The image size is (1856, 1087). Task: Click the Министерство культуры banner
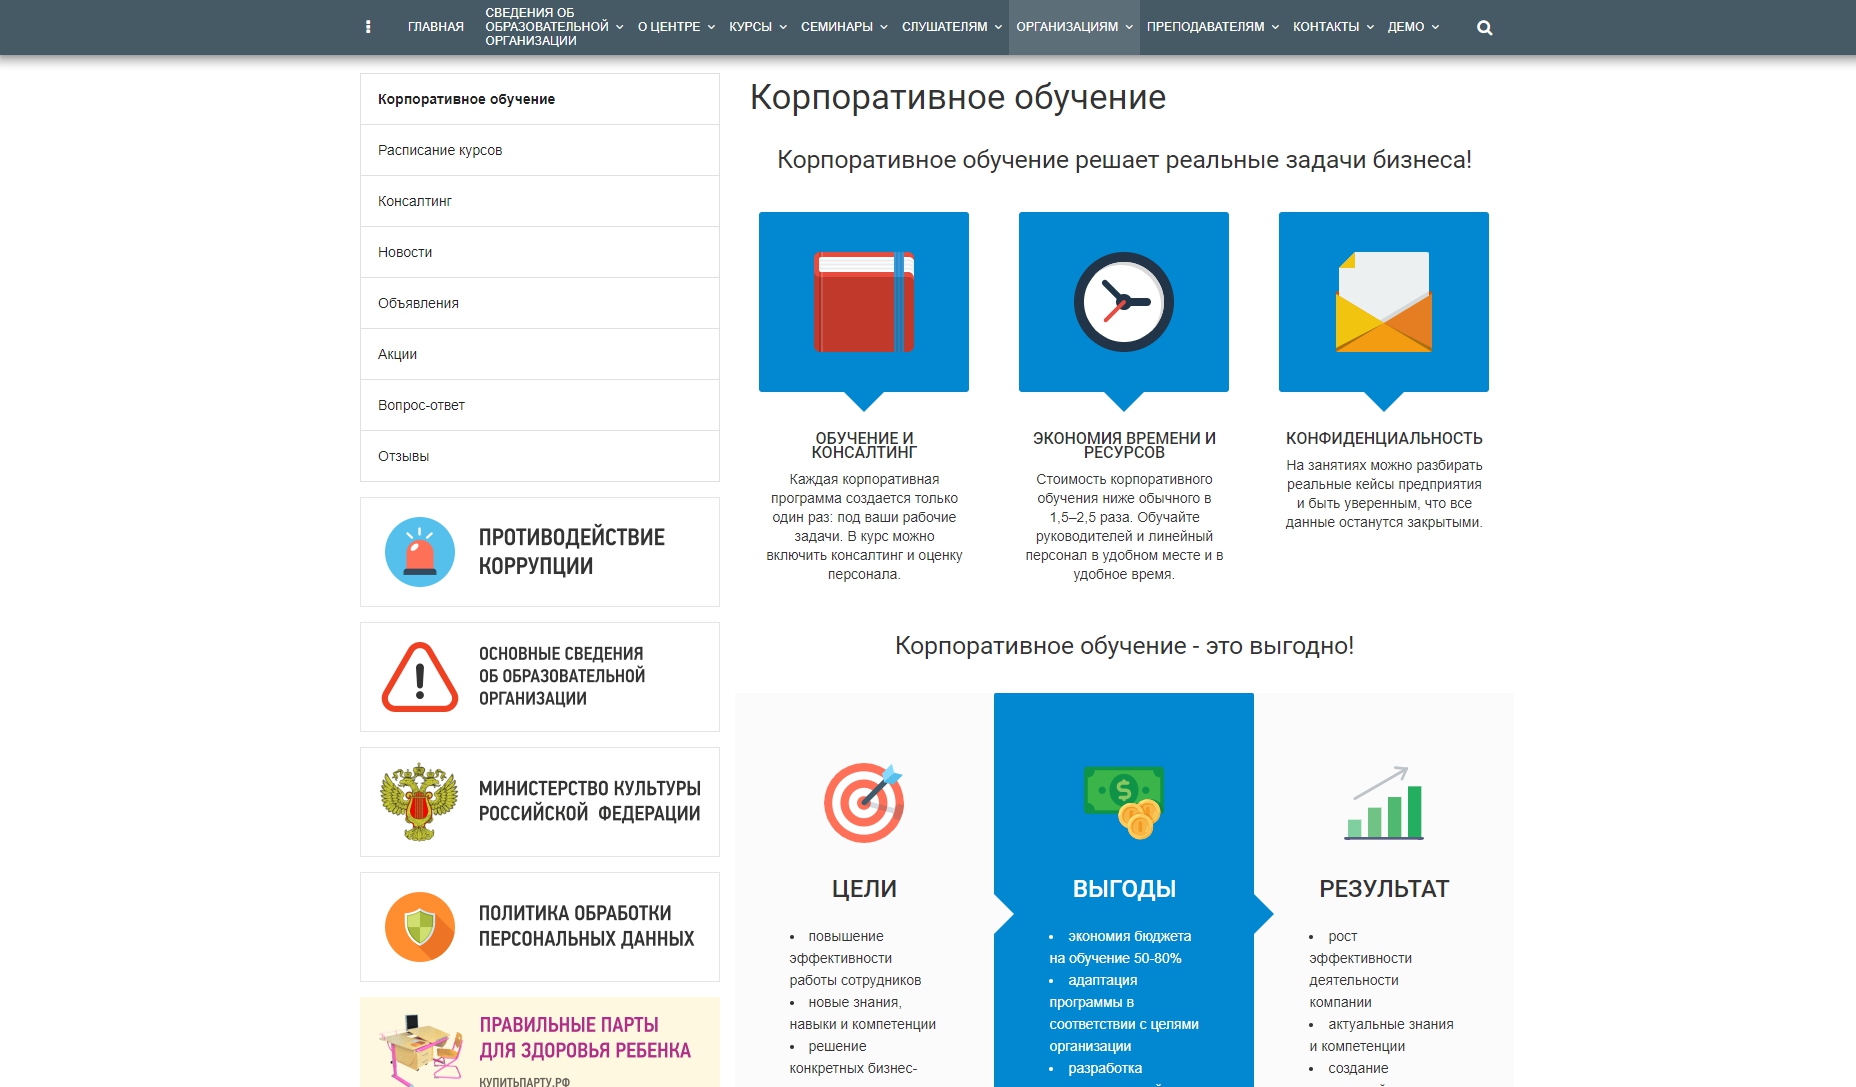point(540,802)
